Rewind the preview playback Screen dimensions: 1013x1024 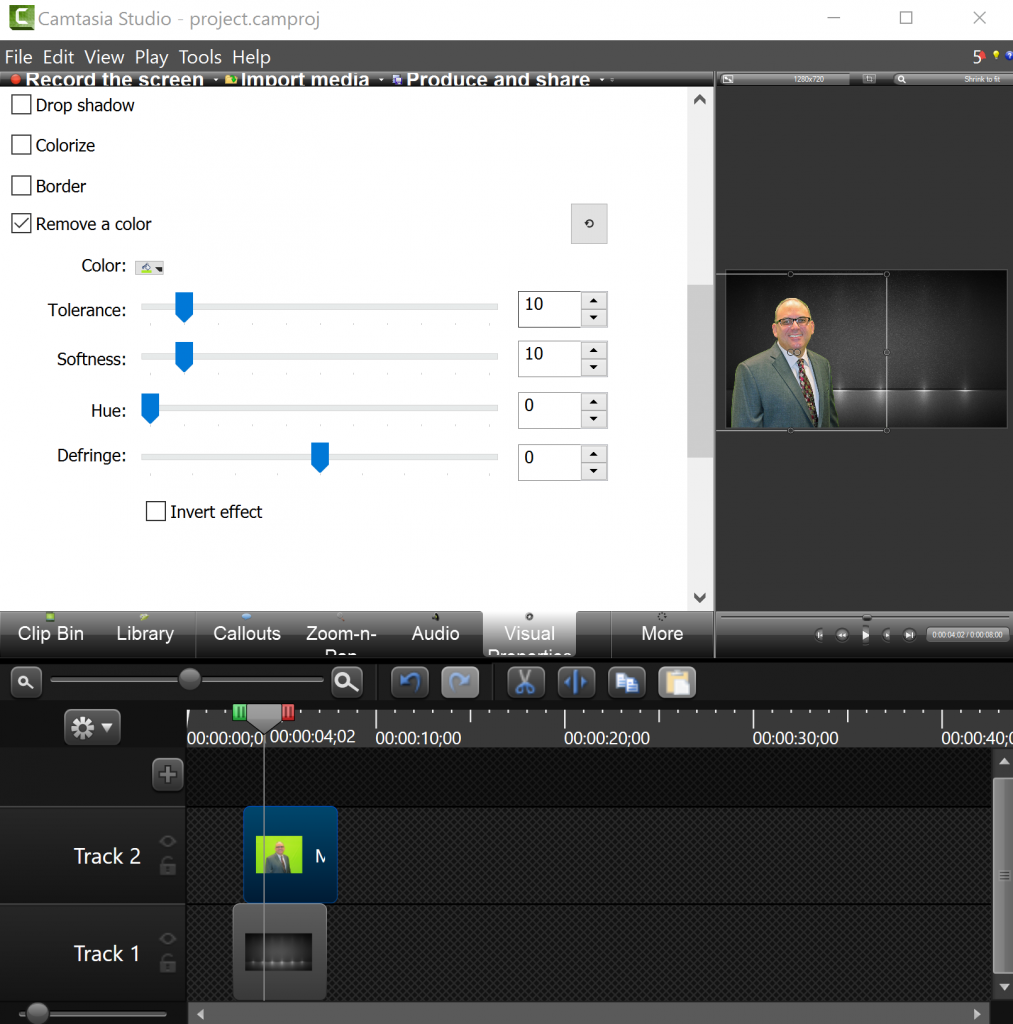(842, 635)
